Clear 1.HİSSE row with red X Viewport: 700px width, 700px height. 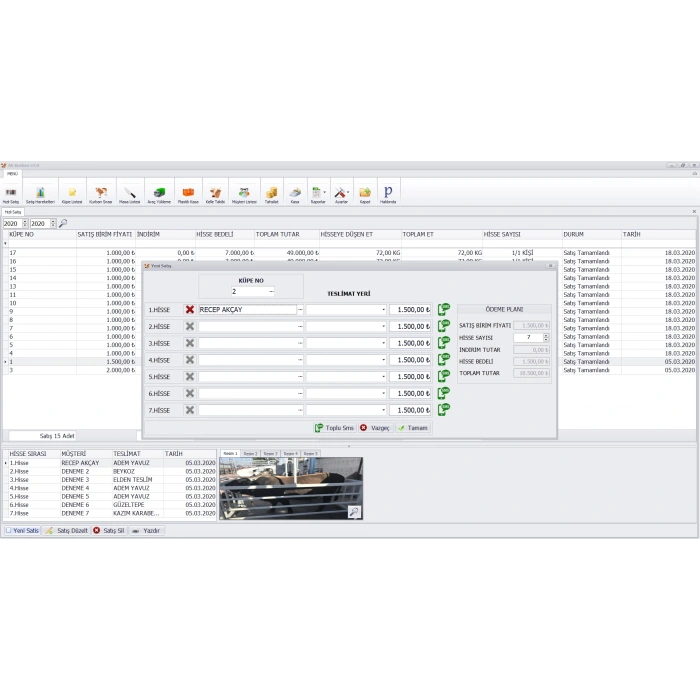[x=190, y=310]
